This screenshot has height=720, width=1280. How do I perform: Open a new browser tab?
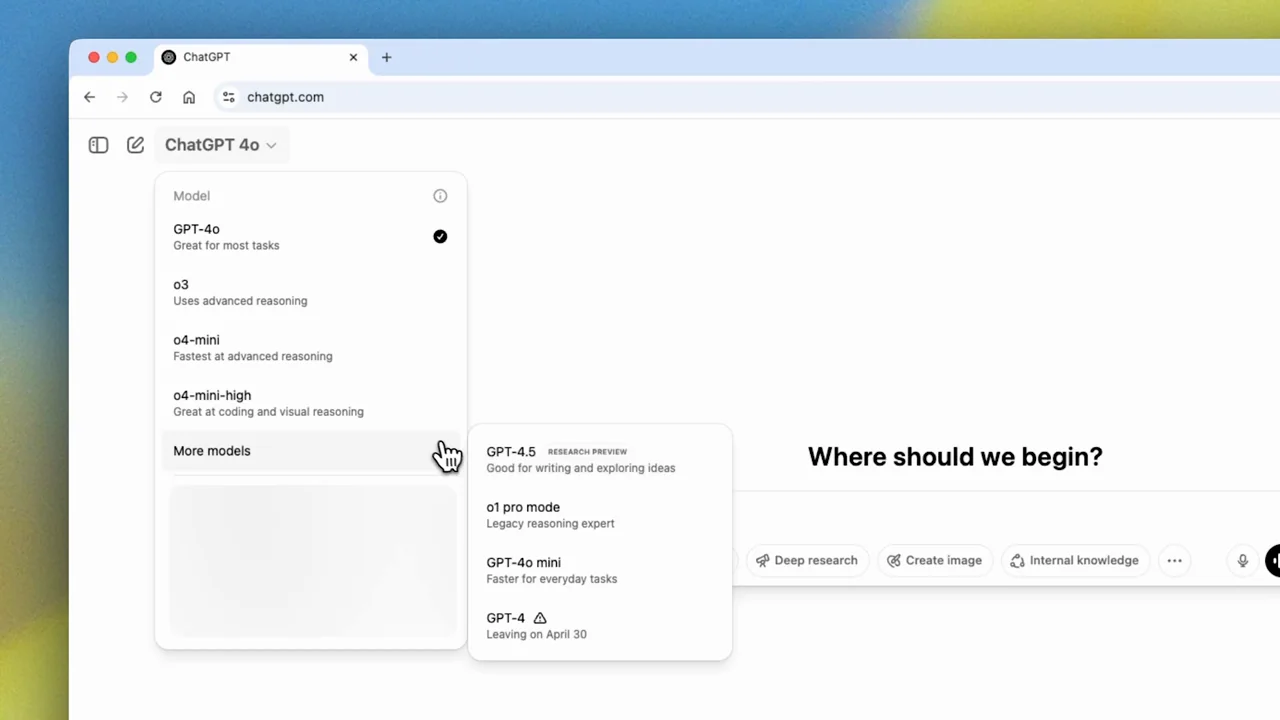(x=386, y=57)
